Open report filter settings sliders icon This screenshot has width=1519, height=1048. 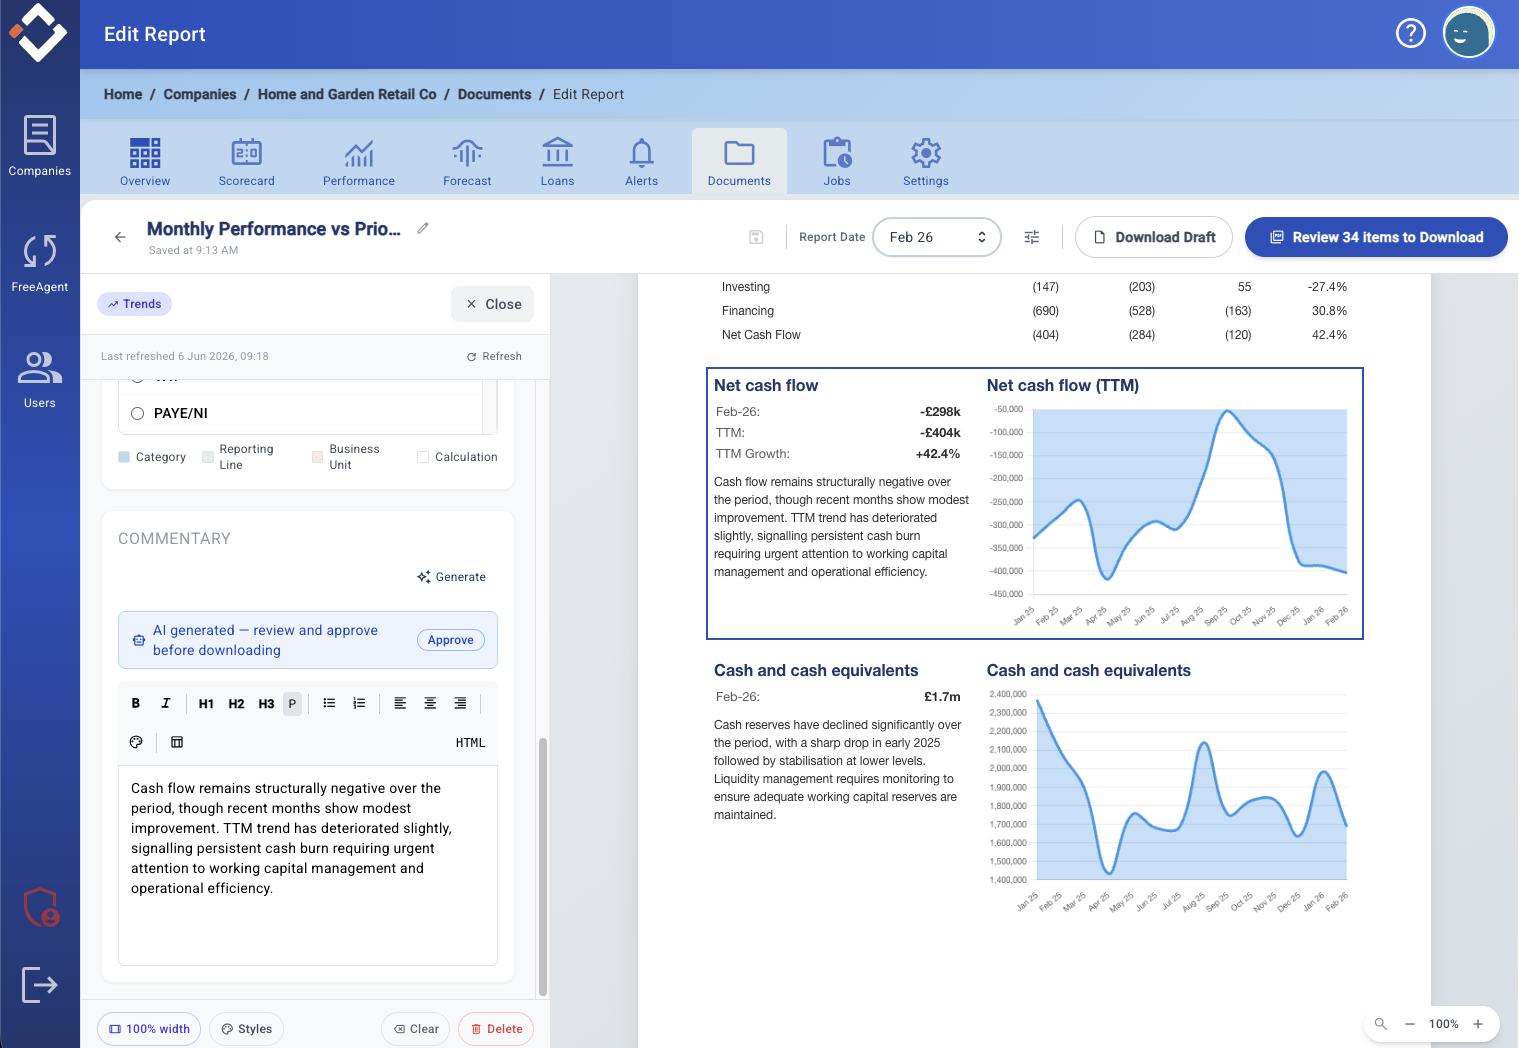coord(1032,237)
